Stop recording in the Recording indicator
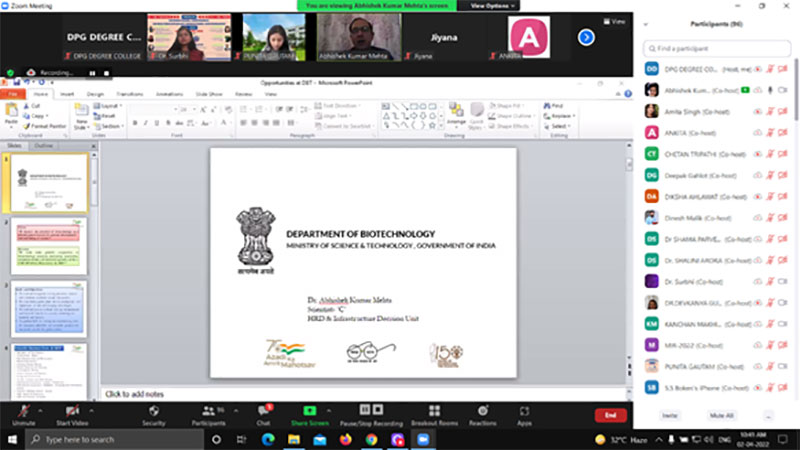 pos(106,73)
